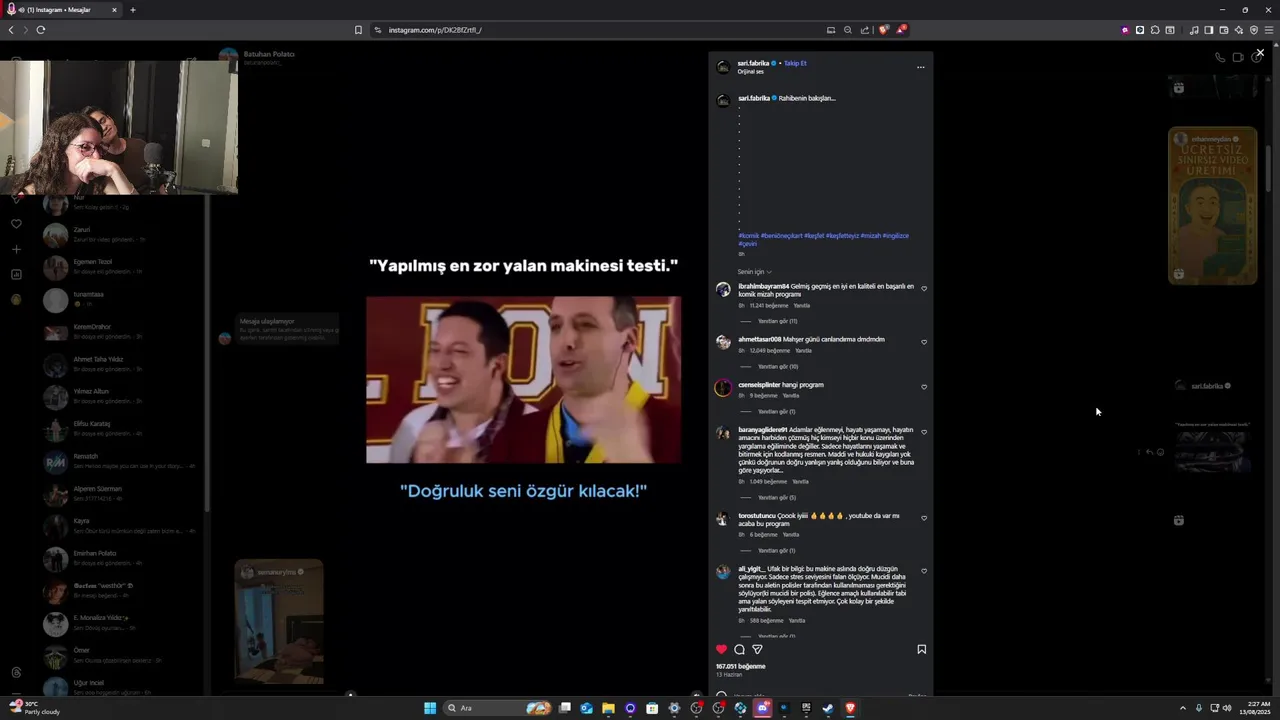The image size is (1280, 720).
Task: Open the browser zoom magnifier icon
Action: click(x=848, y=30)
